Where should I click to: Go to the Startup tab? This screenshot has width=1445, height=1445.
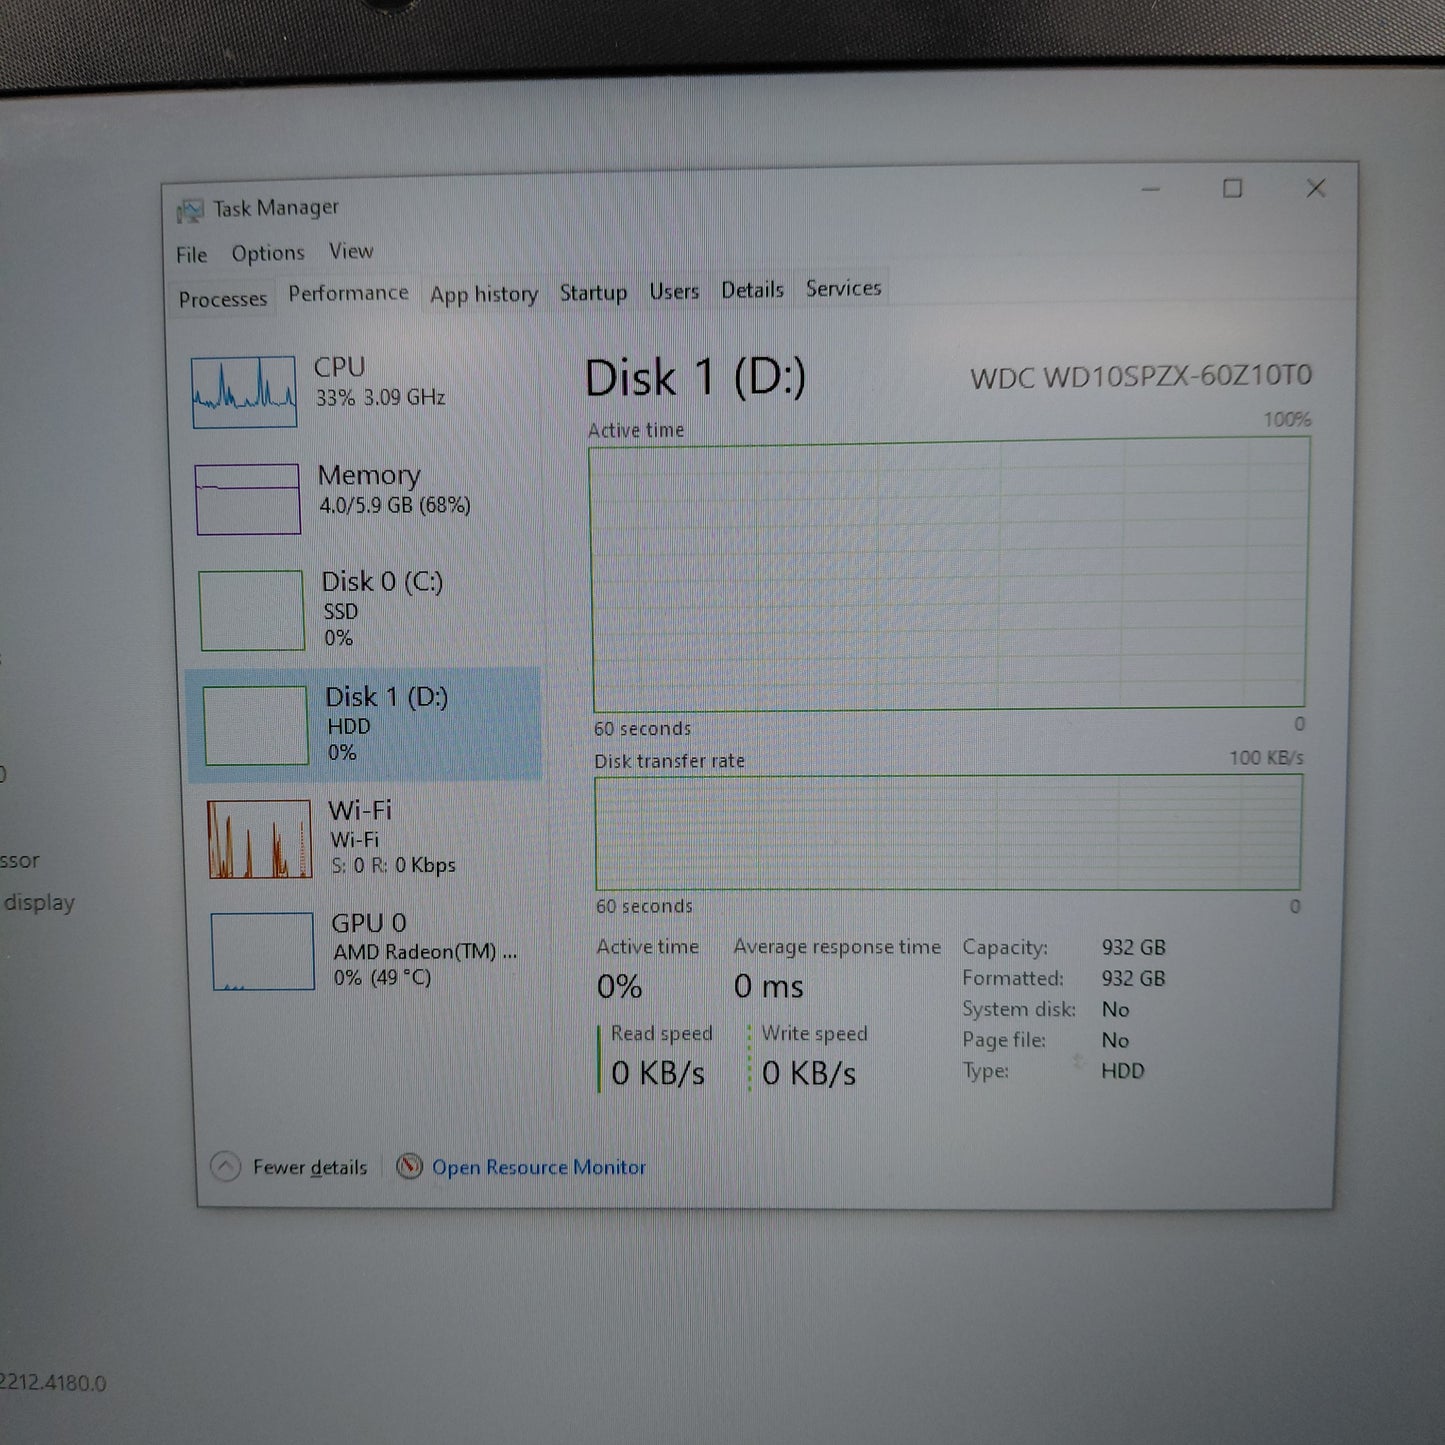(x=593, y=292)
